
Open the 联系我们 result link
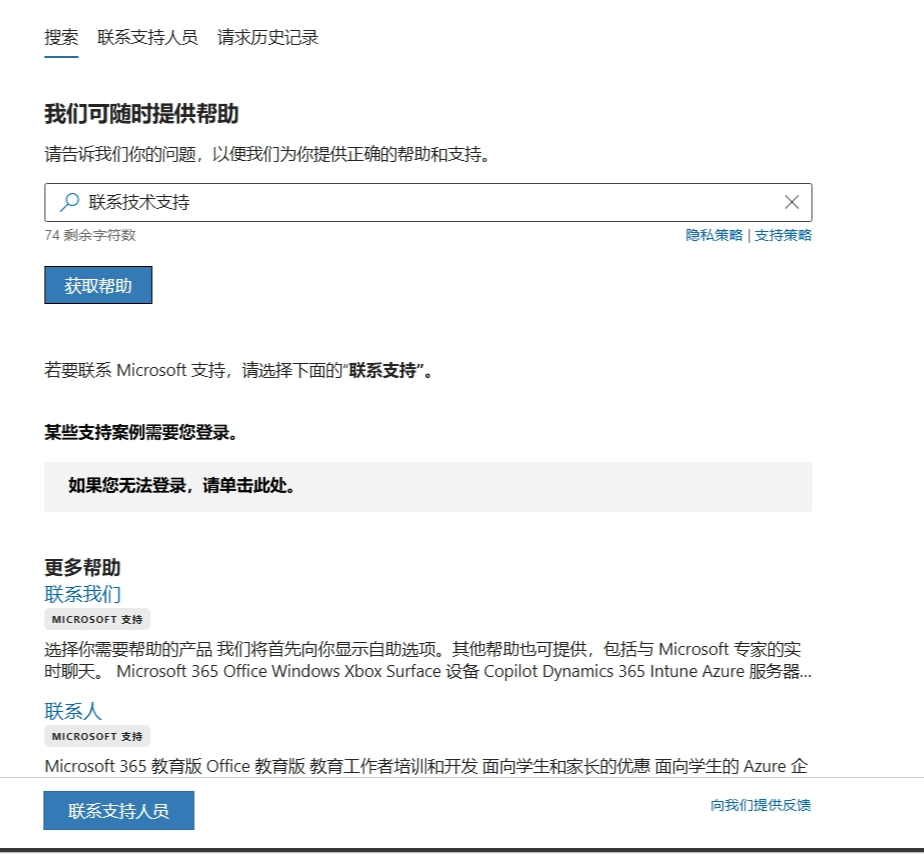(82, 594)
